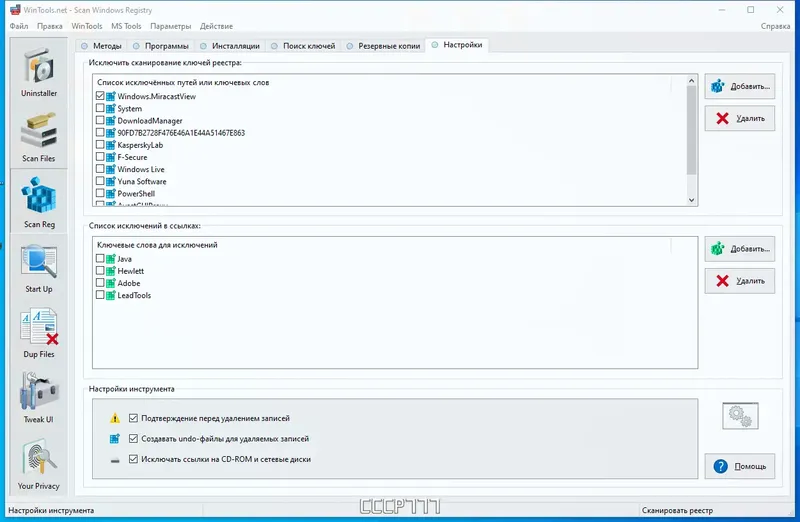Click Сканировать реестр in status bar

pyautogui.click(x=678, y=510)
